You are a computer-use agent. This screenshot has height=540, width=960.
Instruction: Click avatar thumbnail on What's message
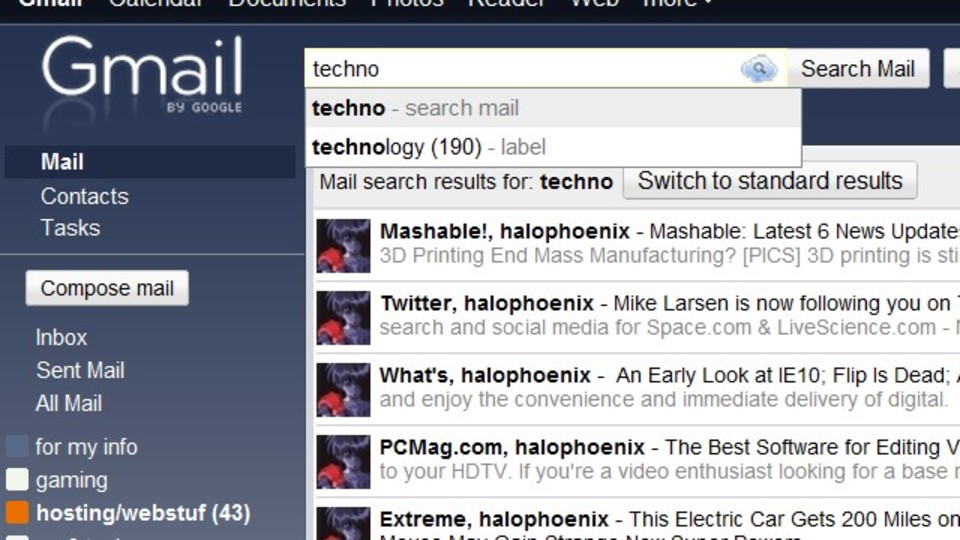[343, 389]
